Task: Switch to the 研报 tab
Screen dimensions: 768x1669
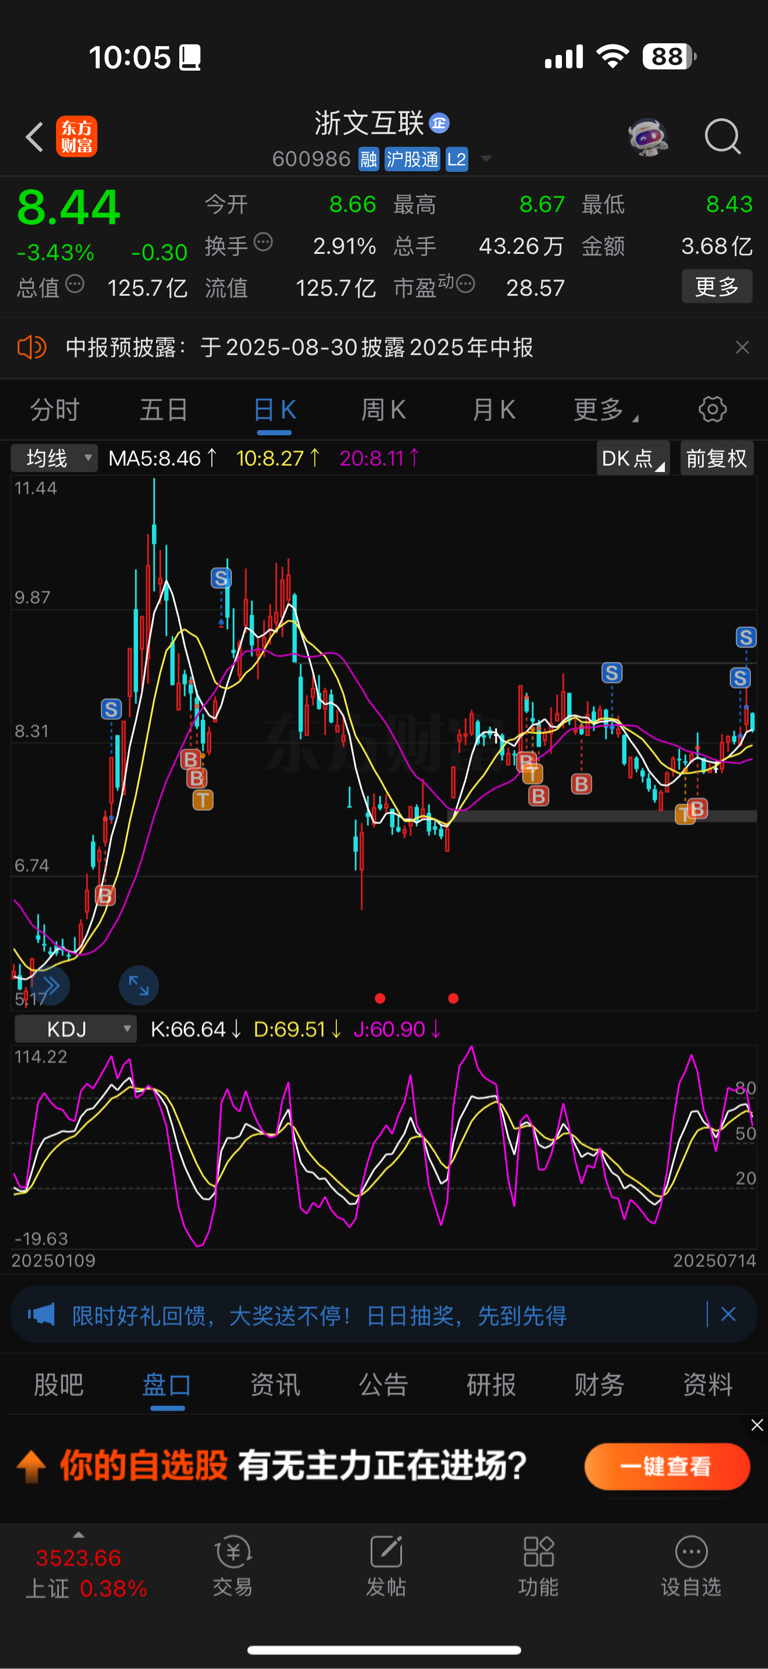Action: click(x=491, y=1384)
